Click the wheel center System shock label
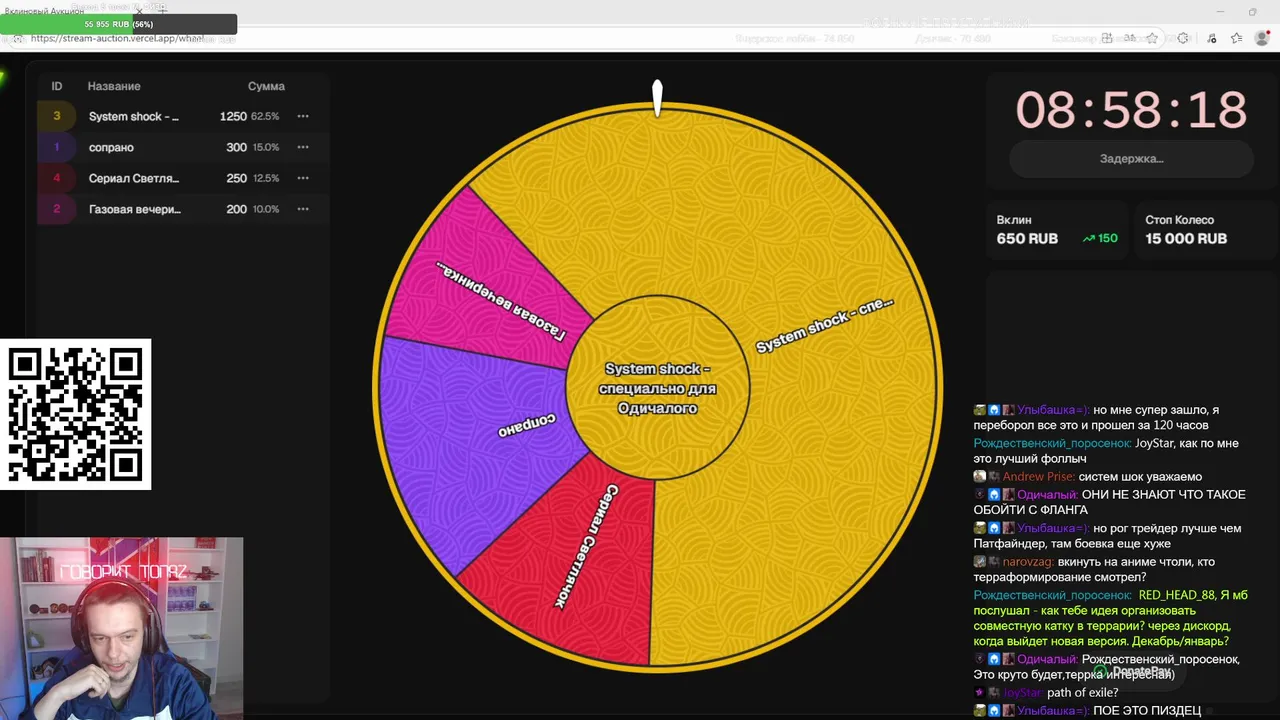1280x720 pixels. 657,388
